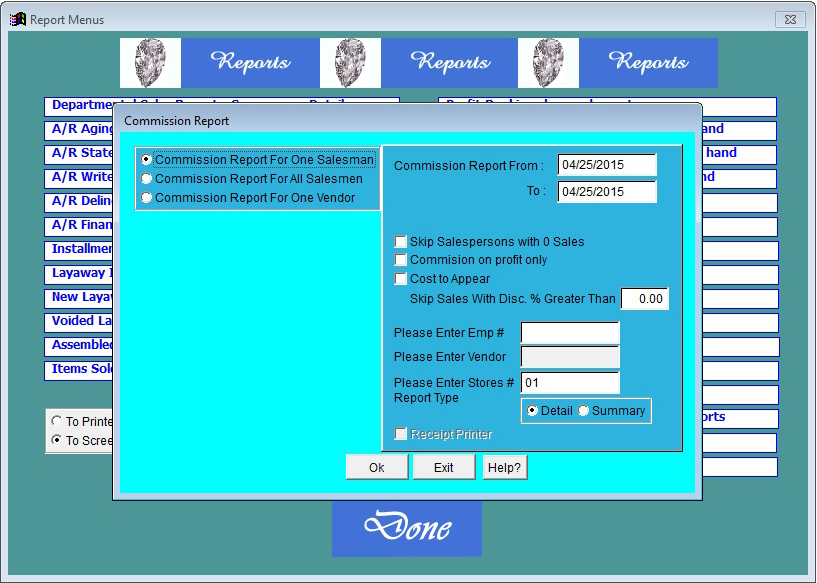
Task: Focus the Please Enter Emp # field
Action: [570, 333]
